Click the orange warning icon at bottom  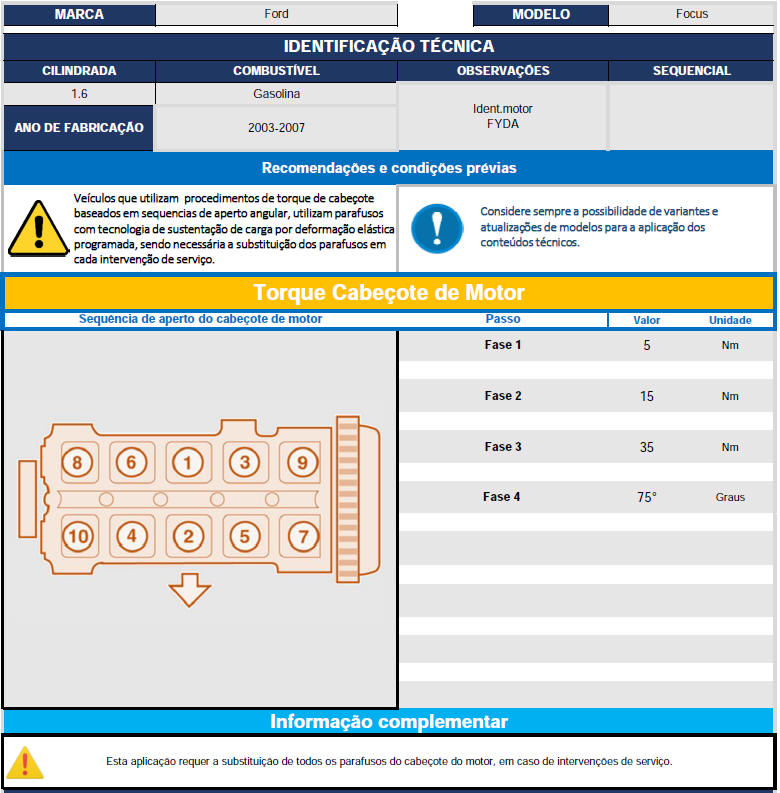[26, 762]
